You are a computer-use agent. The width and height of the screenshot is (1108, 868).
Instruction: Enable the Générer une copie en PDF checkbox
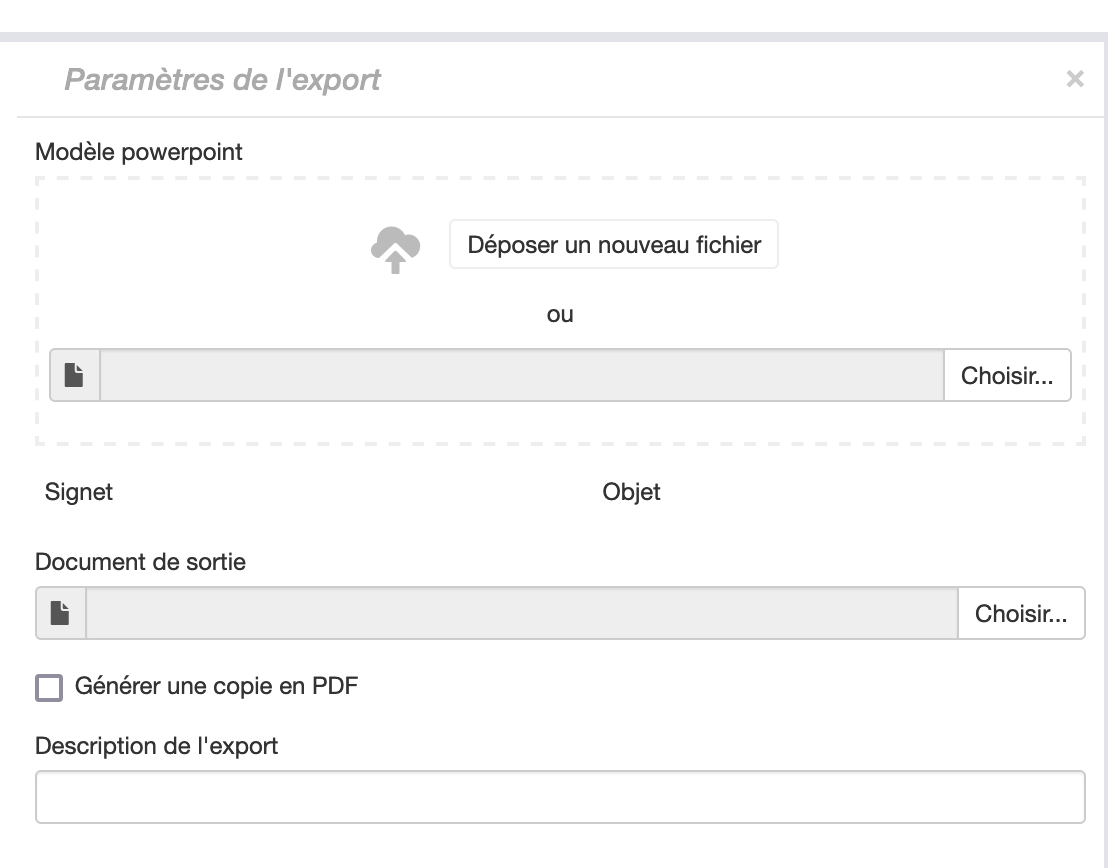(x=49, y=688)
